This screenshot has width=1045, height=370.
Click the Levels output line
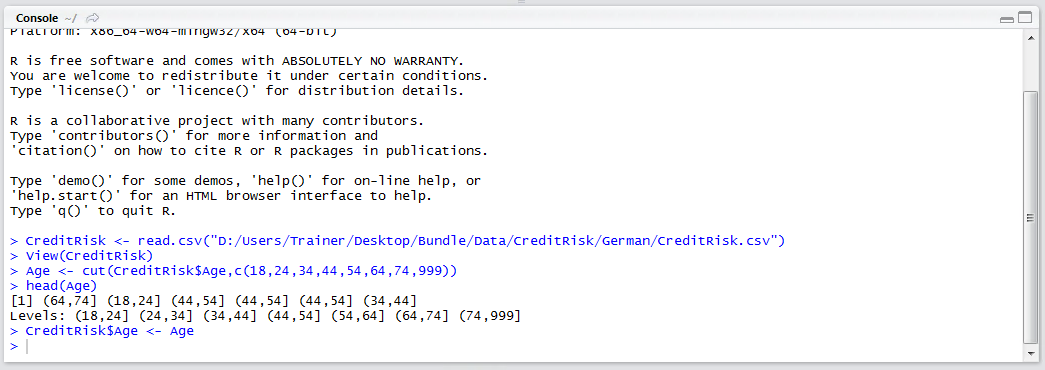[x=265, y=315]
